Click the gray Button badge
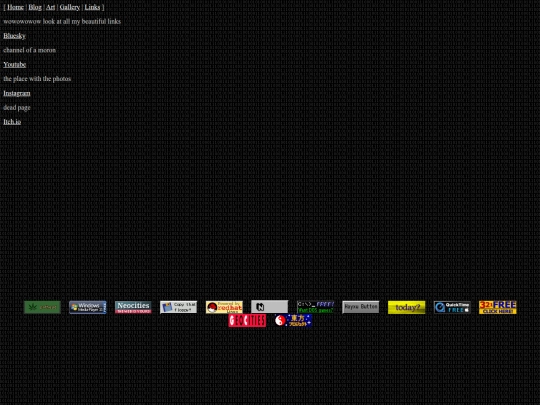Image resolution: width=540 pixels, height=405 pixels. tap(361, 307)
